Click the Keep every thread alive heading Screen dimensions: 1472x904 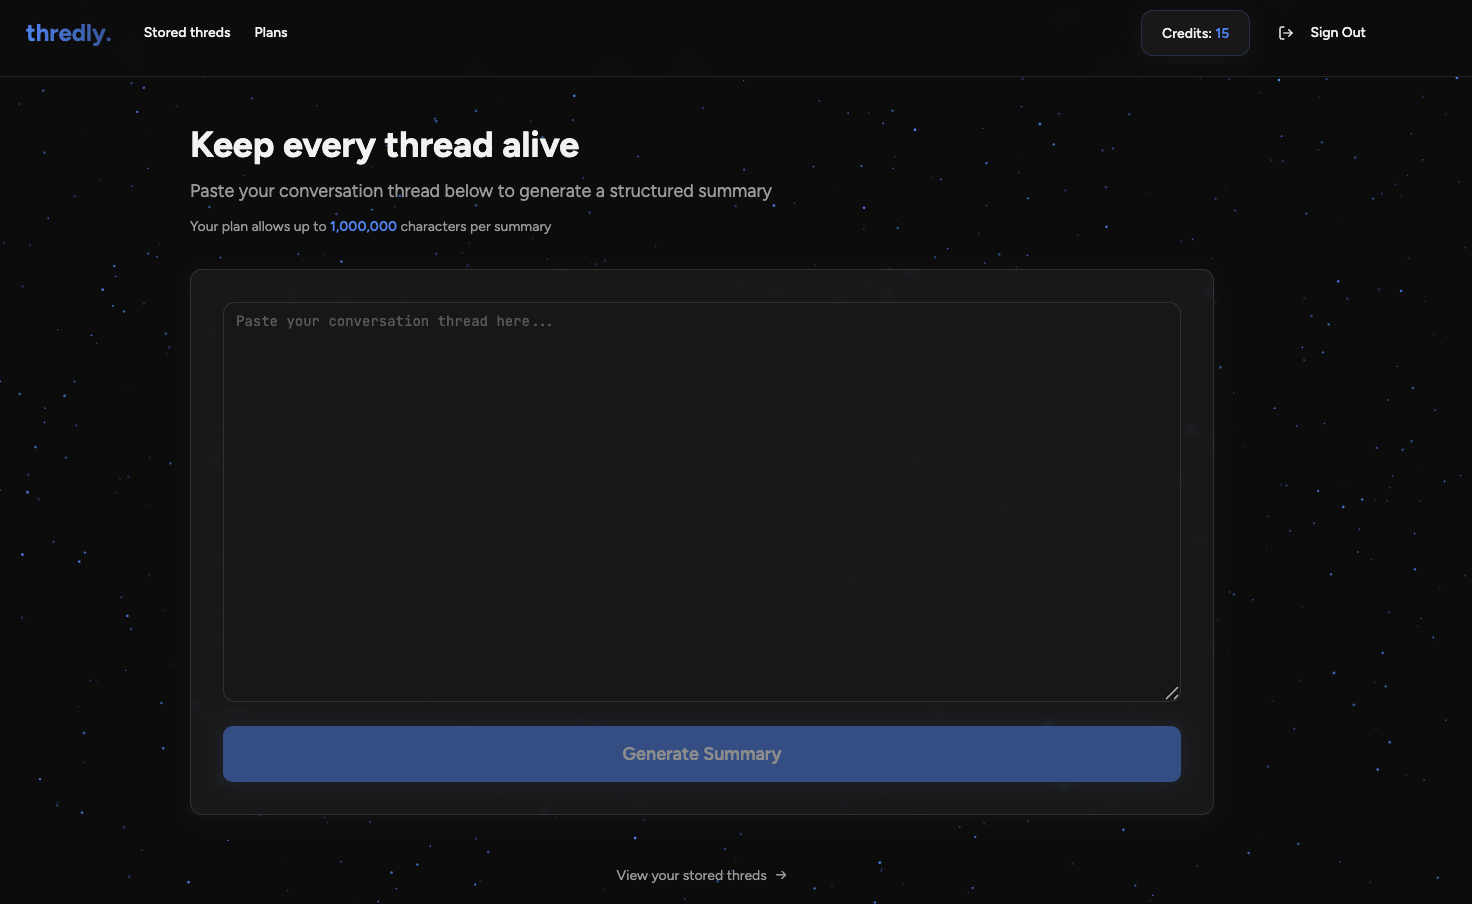point(384,145)
